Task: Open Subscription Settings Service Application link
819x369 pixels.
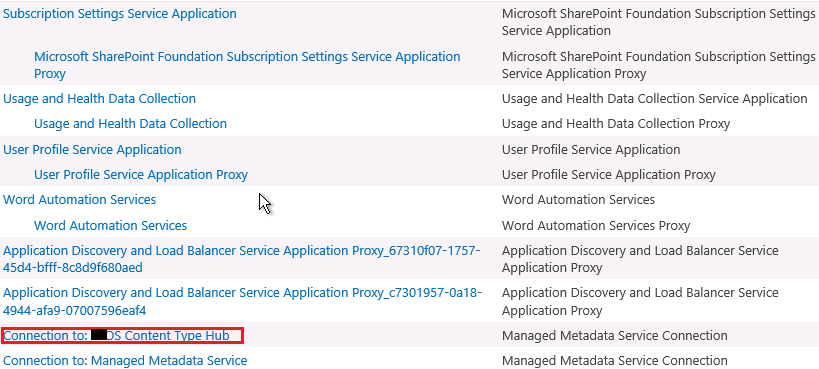Action: coord(120,14)
